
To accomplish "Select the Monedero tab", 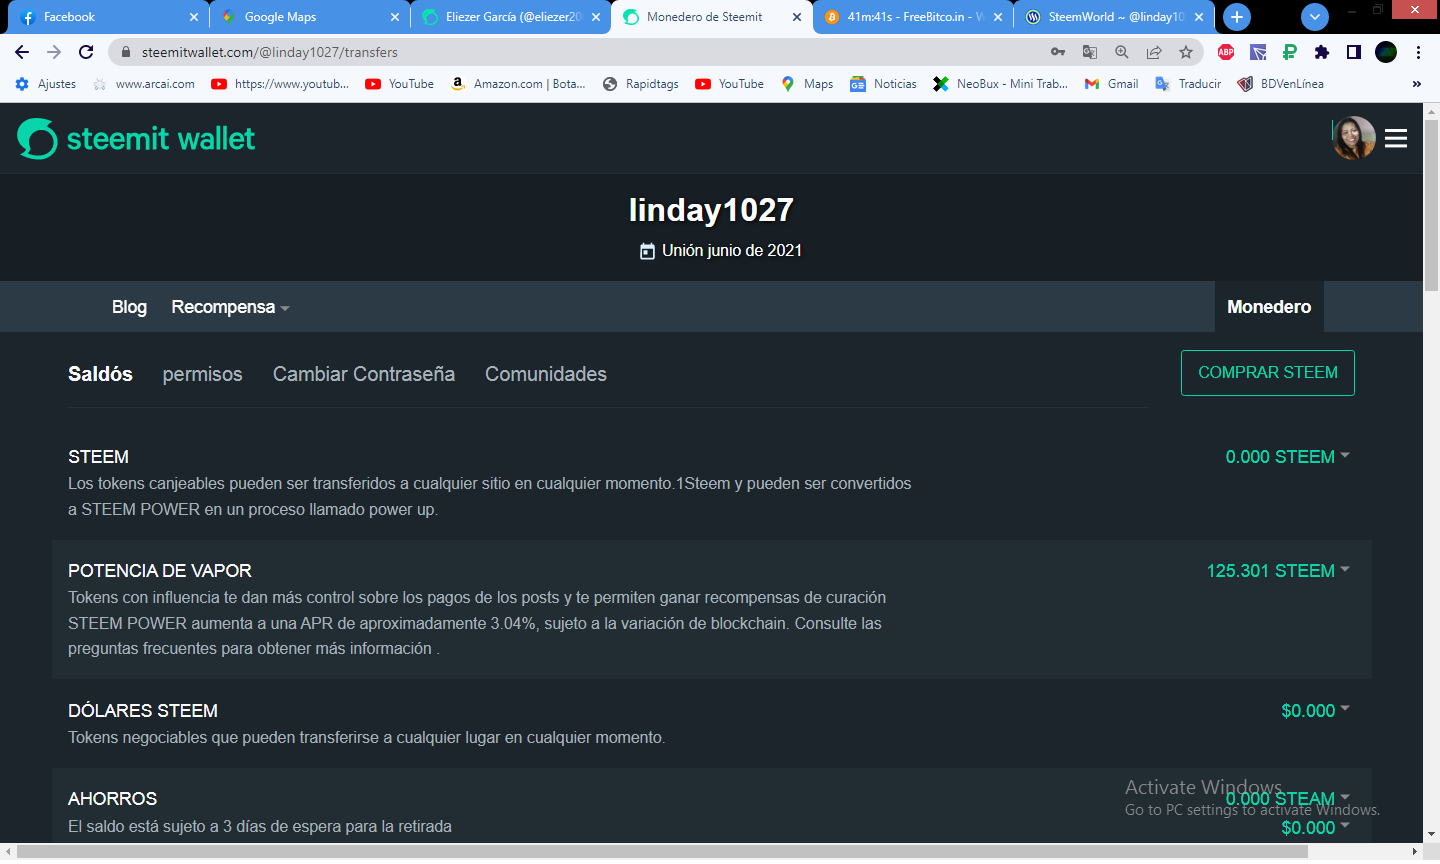I will [x=1269, y=307].
